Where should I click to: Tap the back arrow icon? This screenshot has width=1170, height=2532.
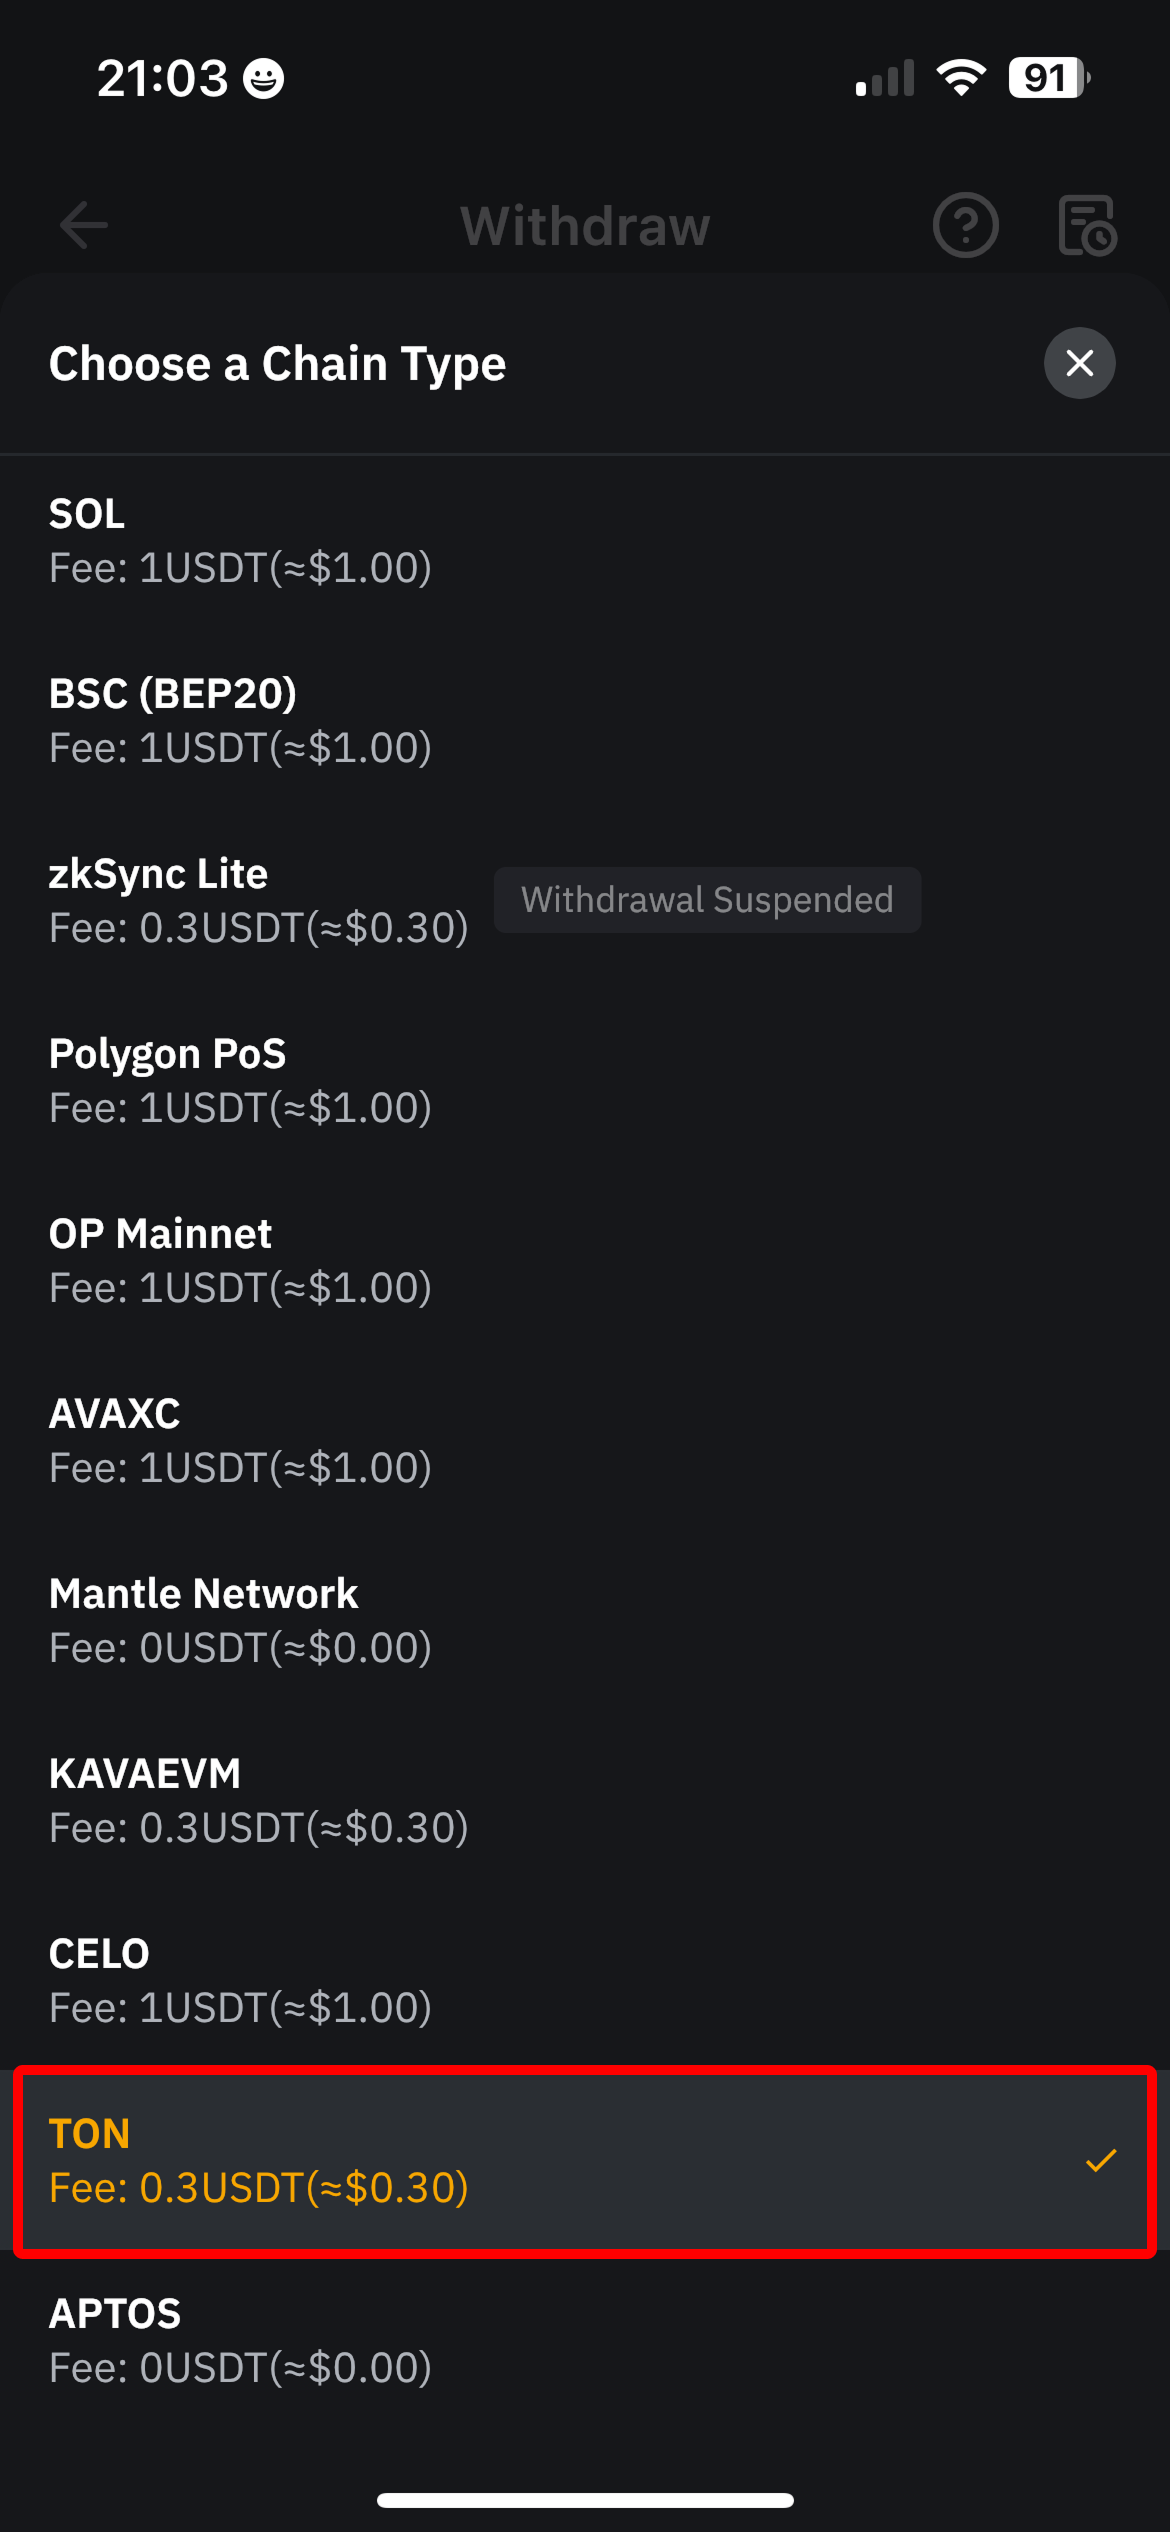[84, 225]
